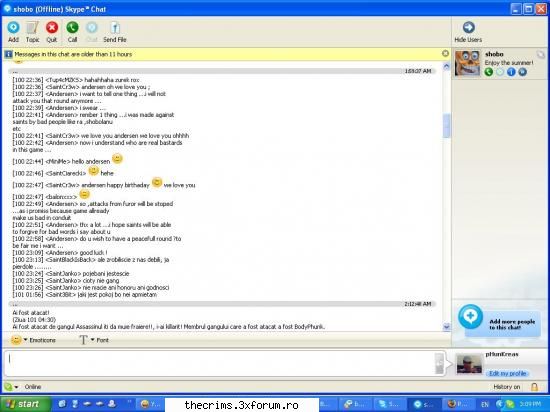Viewport: 550px width, 412px height.
Task: Click the Hide Users arrow icon
Action: (x=469, y=27)
